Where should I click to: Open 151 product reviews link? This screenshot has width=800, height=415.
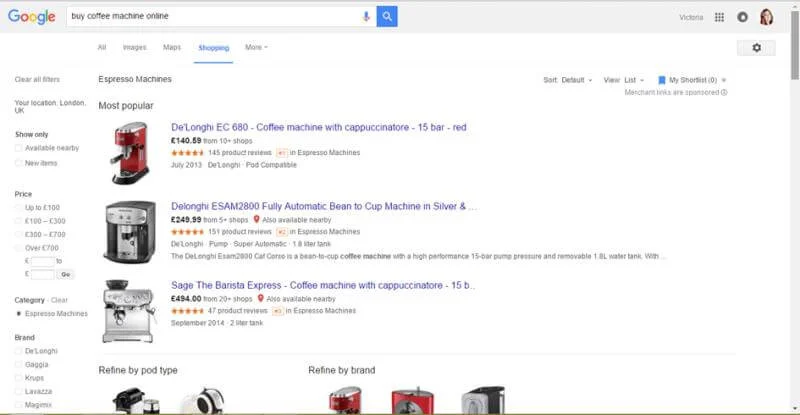coord(239,232)
